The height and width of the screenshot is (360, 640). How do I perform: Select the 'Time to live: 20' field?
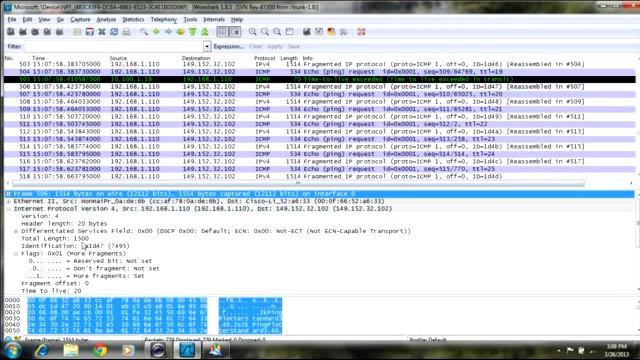point(51,291)
